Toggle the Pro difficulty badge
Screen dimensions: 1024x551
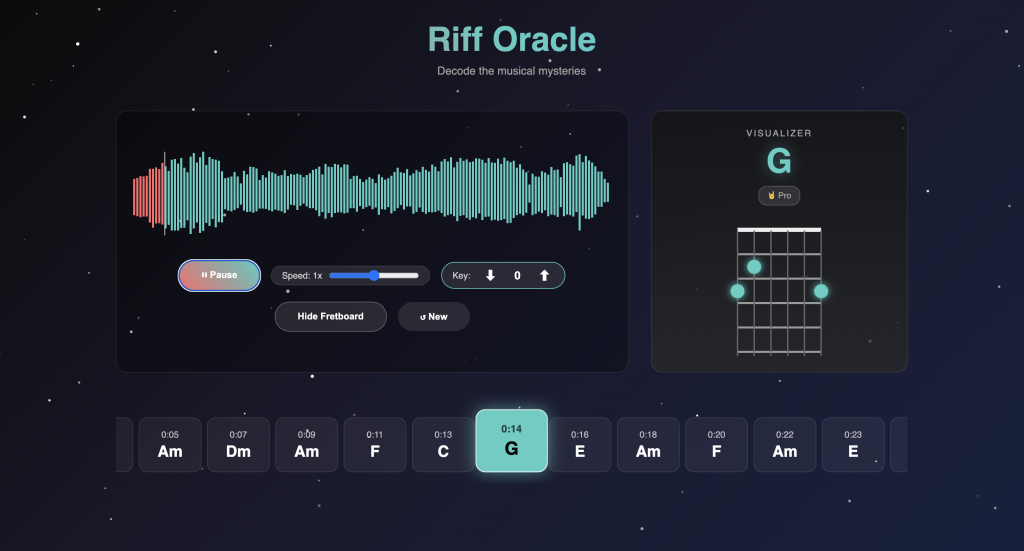click(x=779, y=196)
